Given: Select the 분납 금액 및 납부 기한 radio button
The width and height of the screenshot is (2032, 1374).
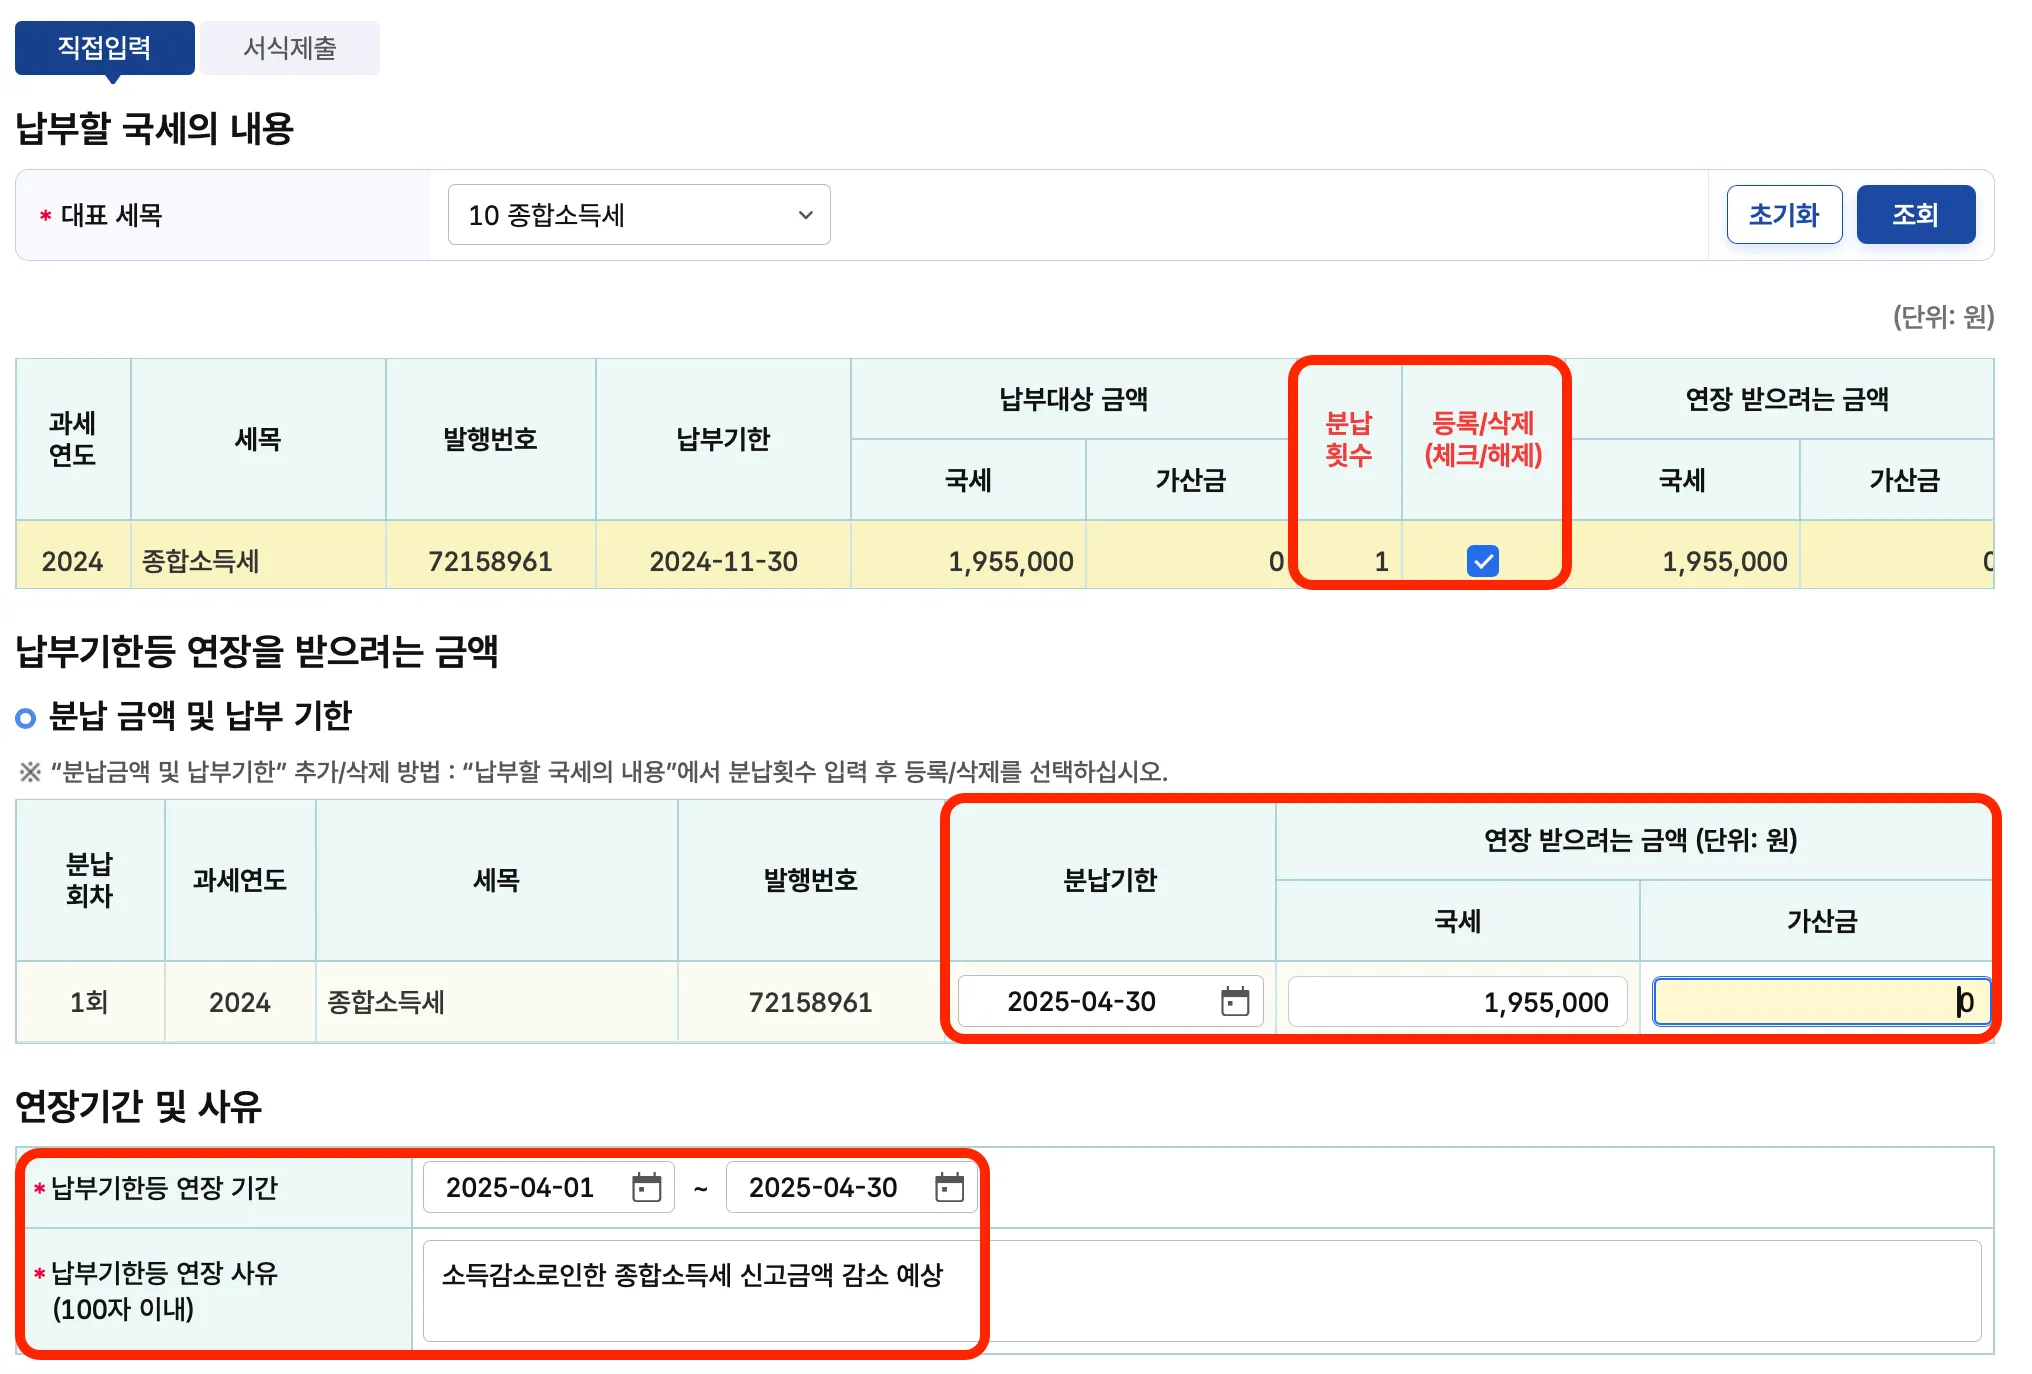Looking at the screenshot, I should 25,717.
